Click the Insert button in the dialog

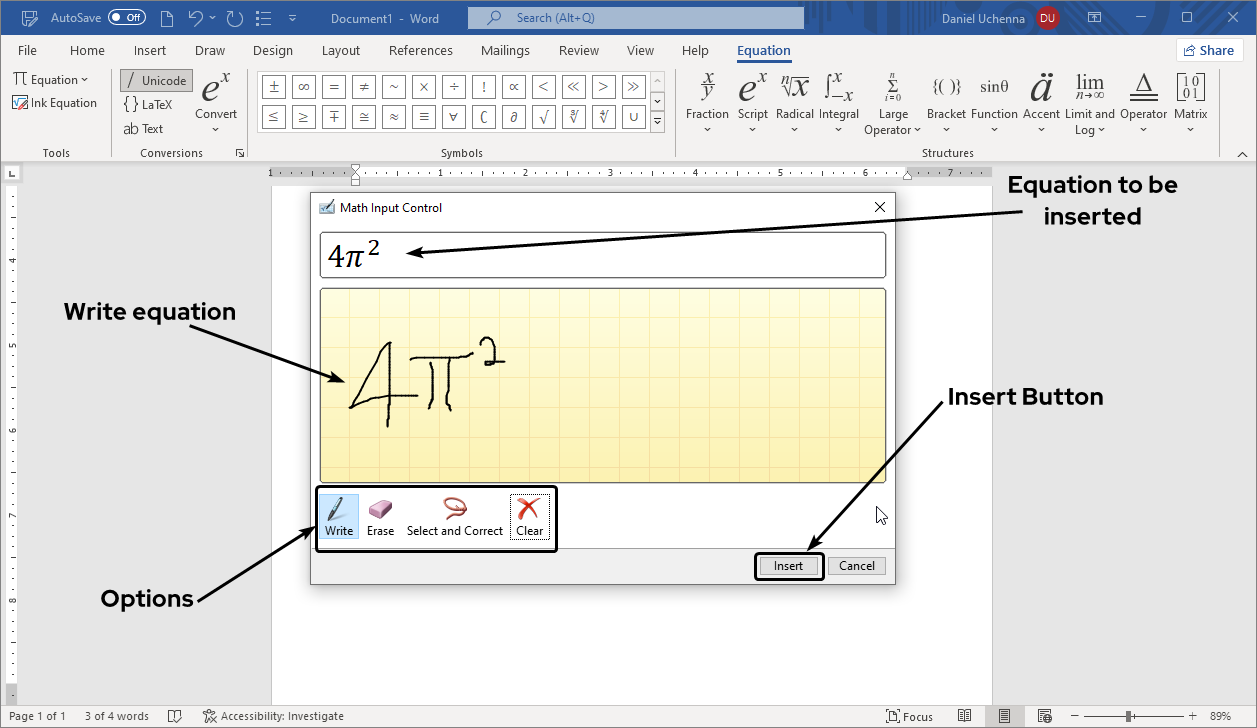789,565
